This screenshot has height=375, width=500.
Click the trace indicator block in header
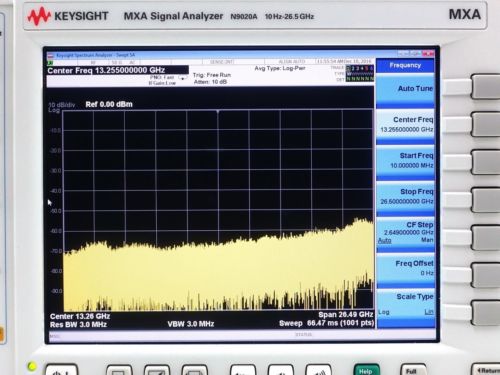tap(360, 73)
